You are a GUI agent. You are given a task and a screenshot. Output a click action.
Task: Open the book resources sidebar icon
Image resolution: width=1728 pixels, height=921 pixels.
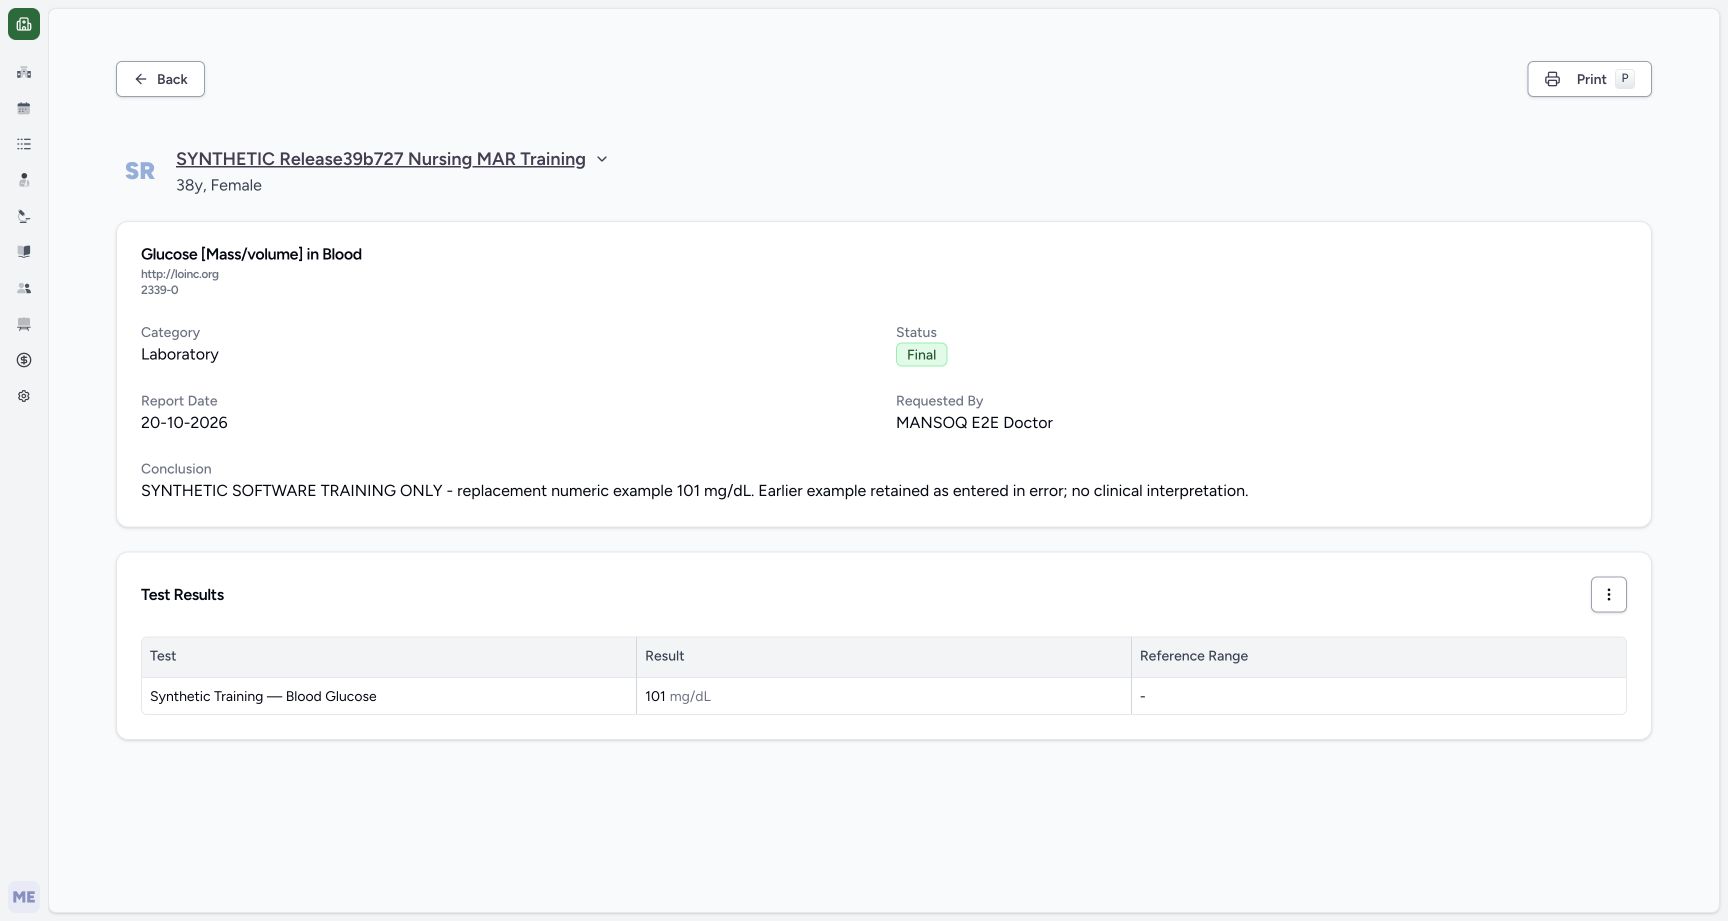coord(24,252)
